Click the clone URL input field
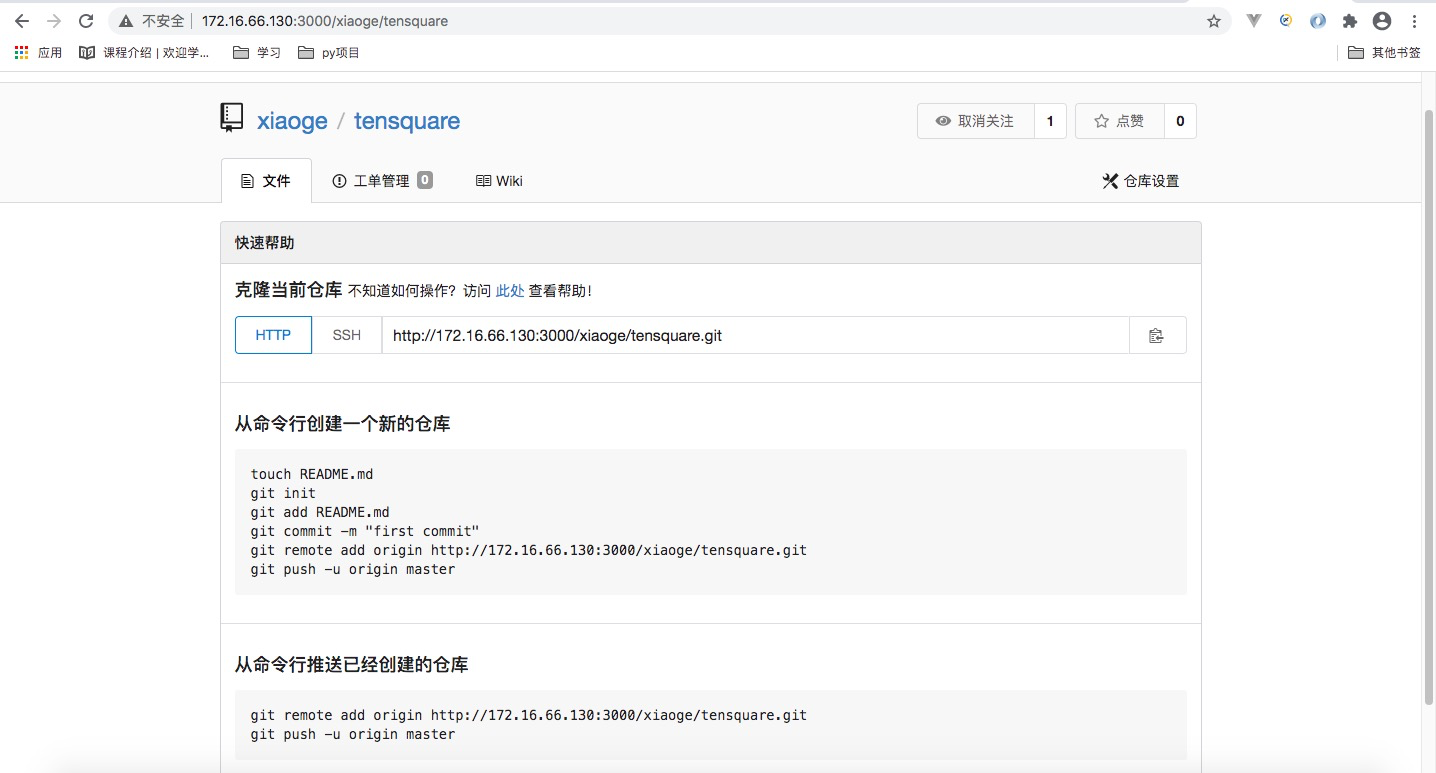 pos(755,335)
